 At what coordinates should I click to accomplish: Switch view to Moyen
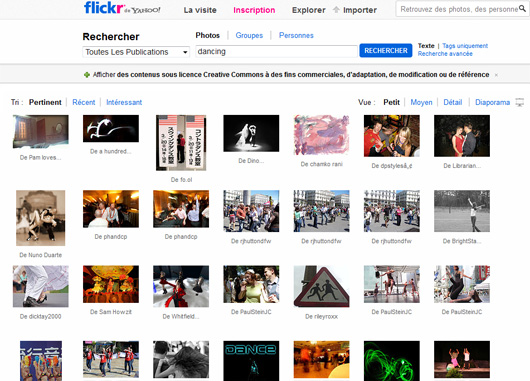click(421, 102)
